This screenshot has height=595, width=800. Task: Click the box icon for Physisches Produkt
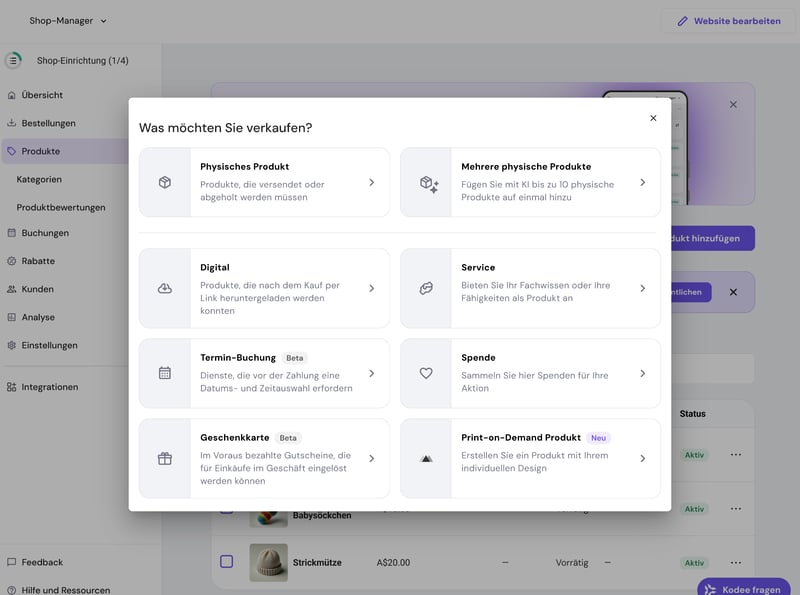tap(165, 183)
